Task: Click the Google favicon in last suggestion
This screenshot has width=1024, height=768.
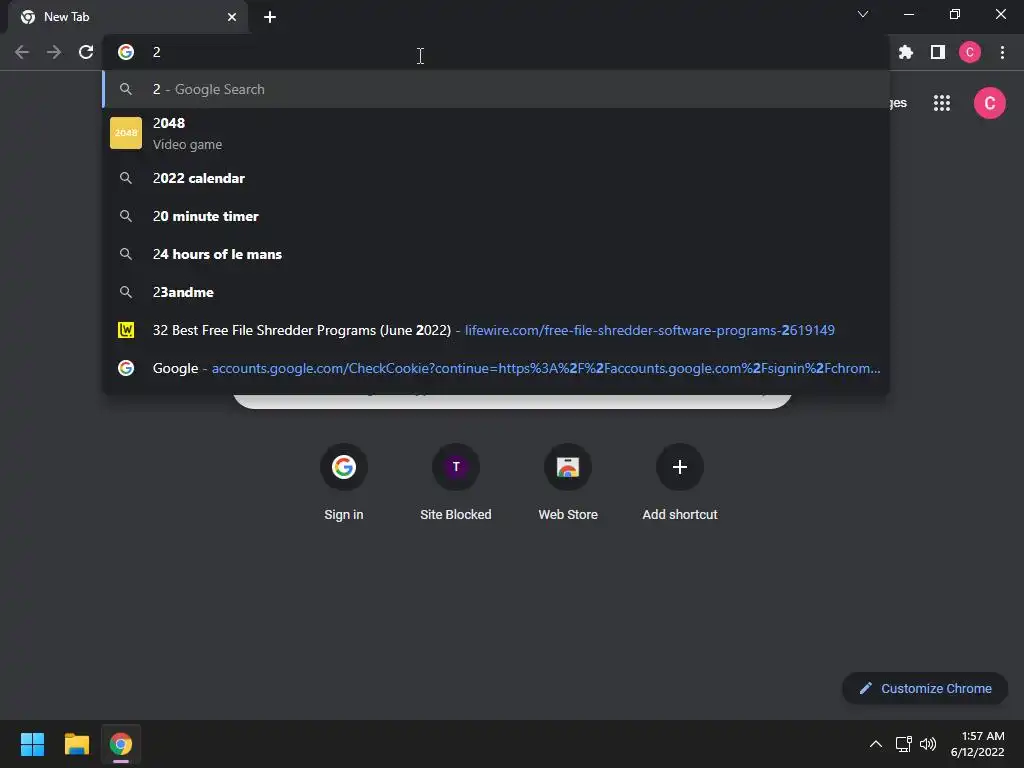Action: (126, 368)
